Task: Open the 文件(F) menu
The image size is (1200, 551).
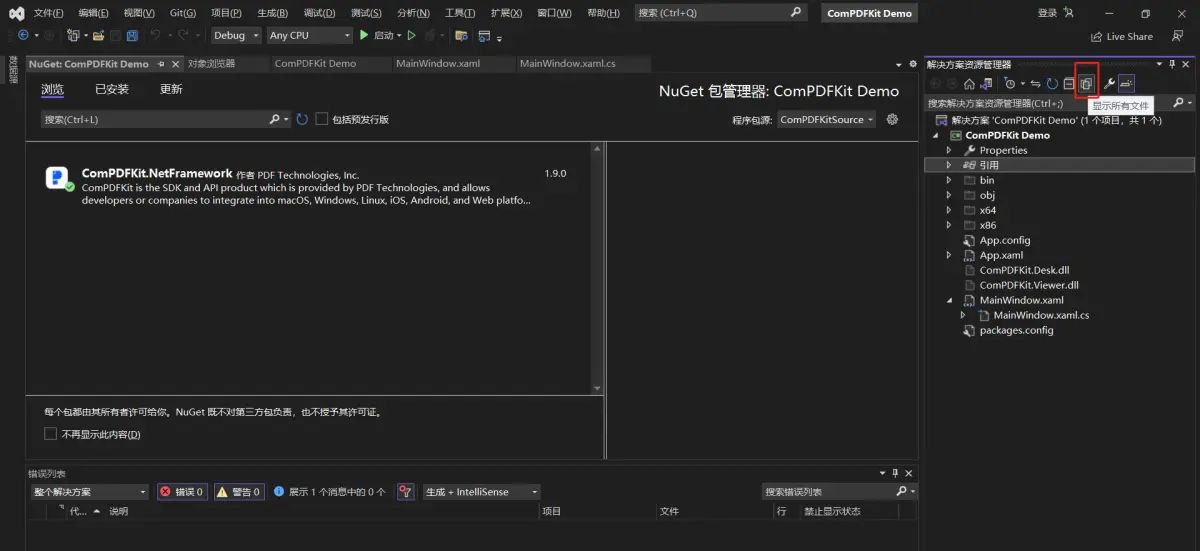Action: pos(48,13)
